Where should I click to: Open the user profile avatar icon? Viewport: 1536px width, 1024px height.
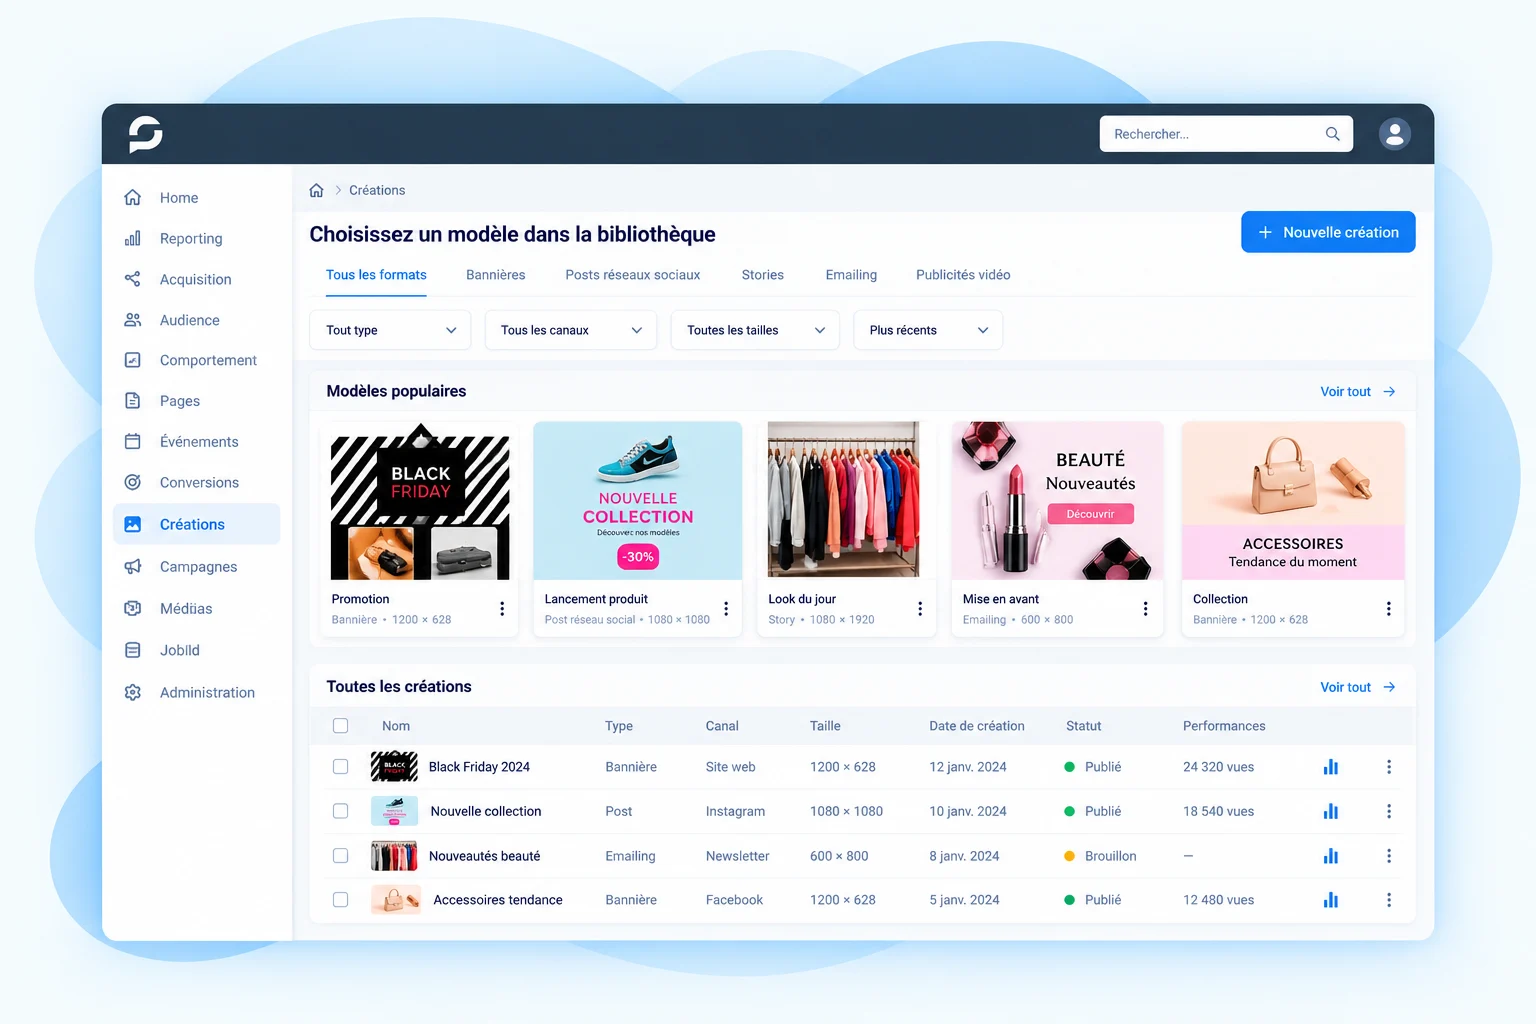tap(1394, 134)
